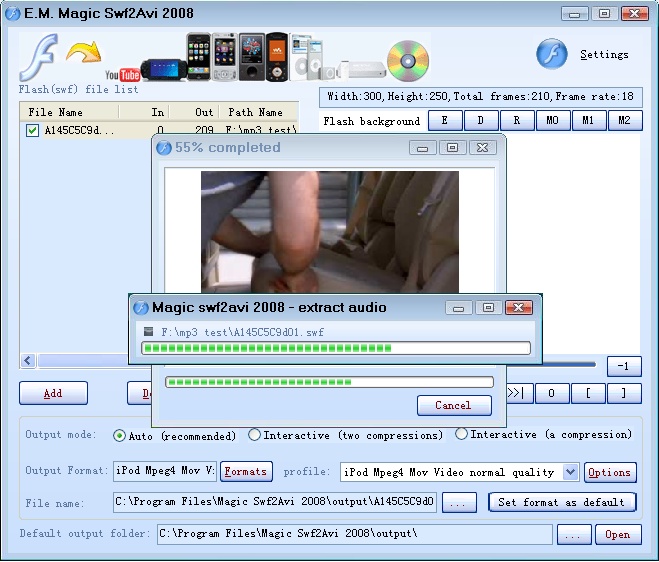
Task: Click Flash background D button
Action: pyautogui.click(x=481, y=121)
